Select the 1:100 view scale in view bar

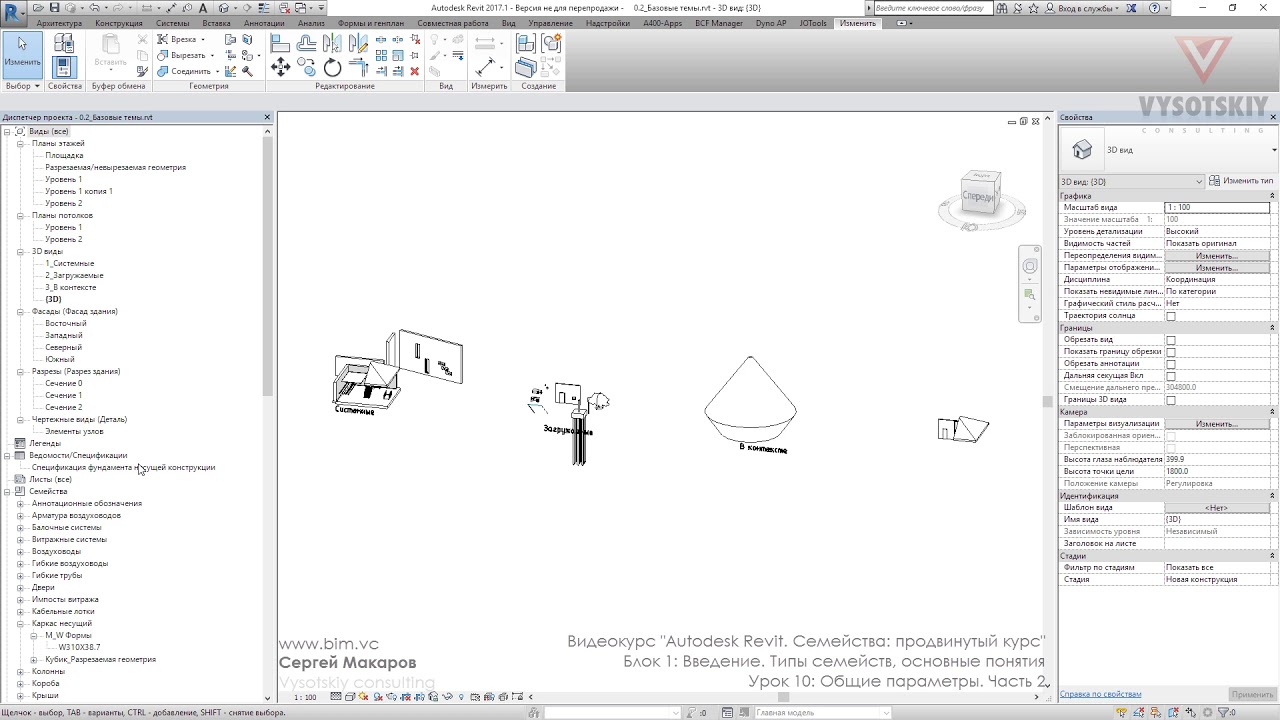(305, 697)
